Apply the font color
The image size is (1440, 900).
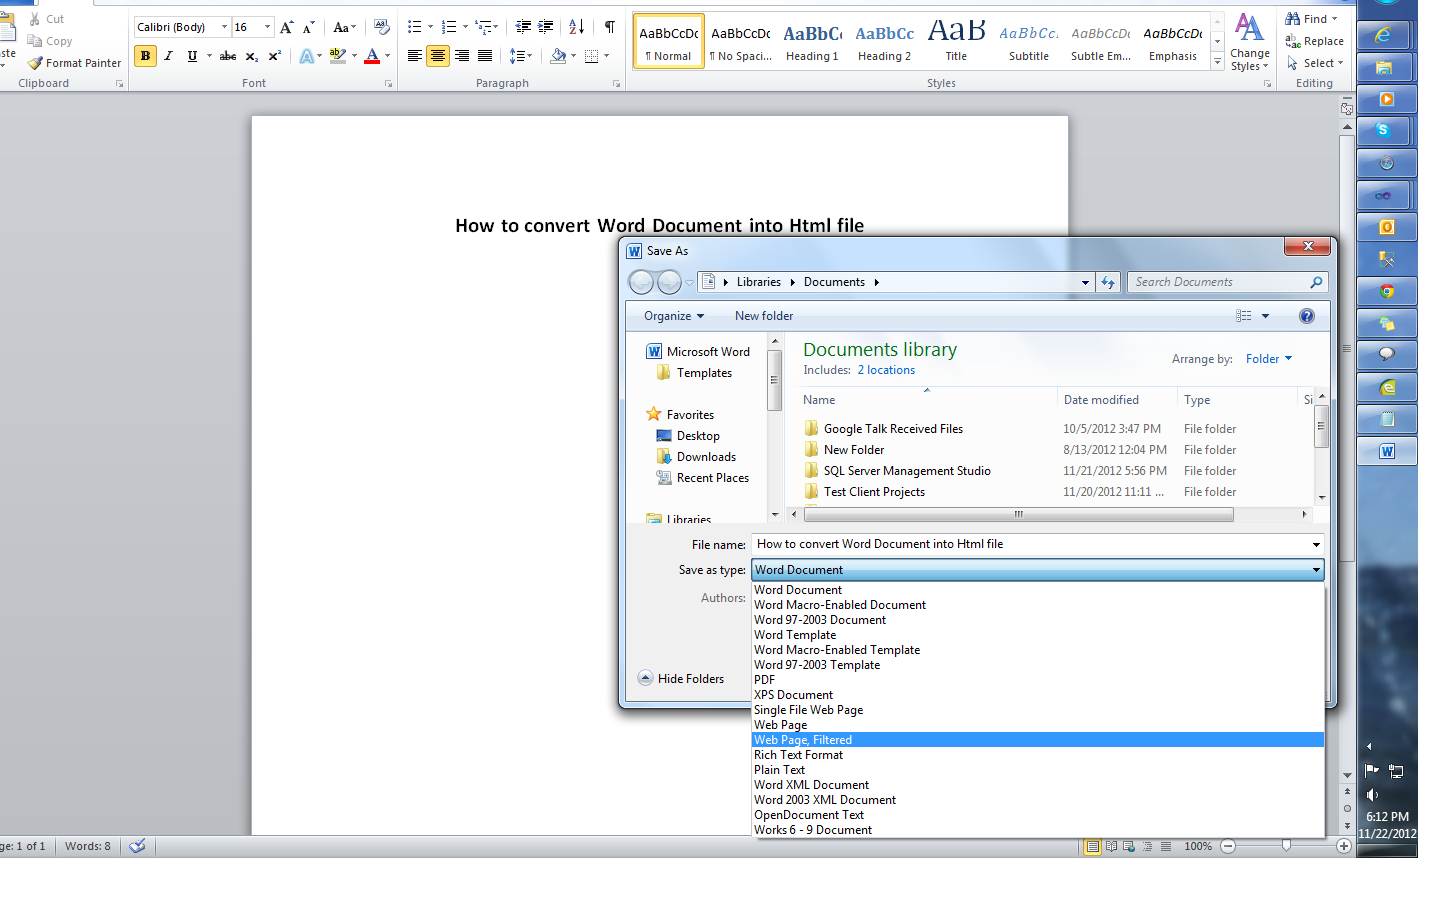(x=370, y=56)
